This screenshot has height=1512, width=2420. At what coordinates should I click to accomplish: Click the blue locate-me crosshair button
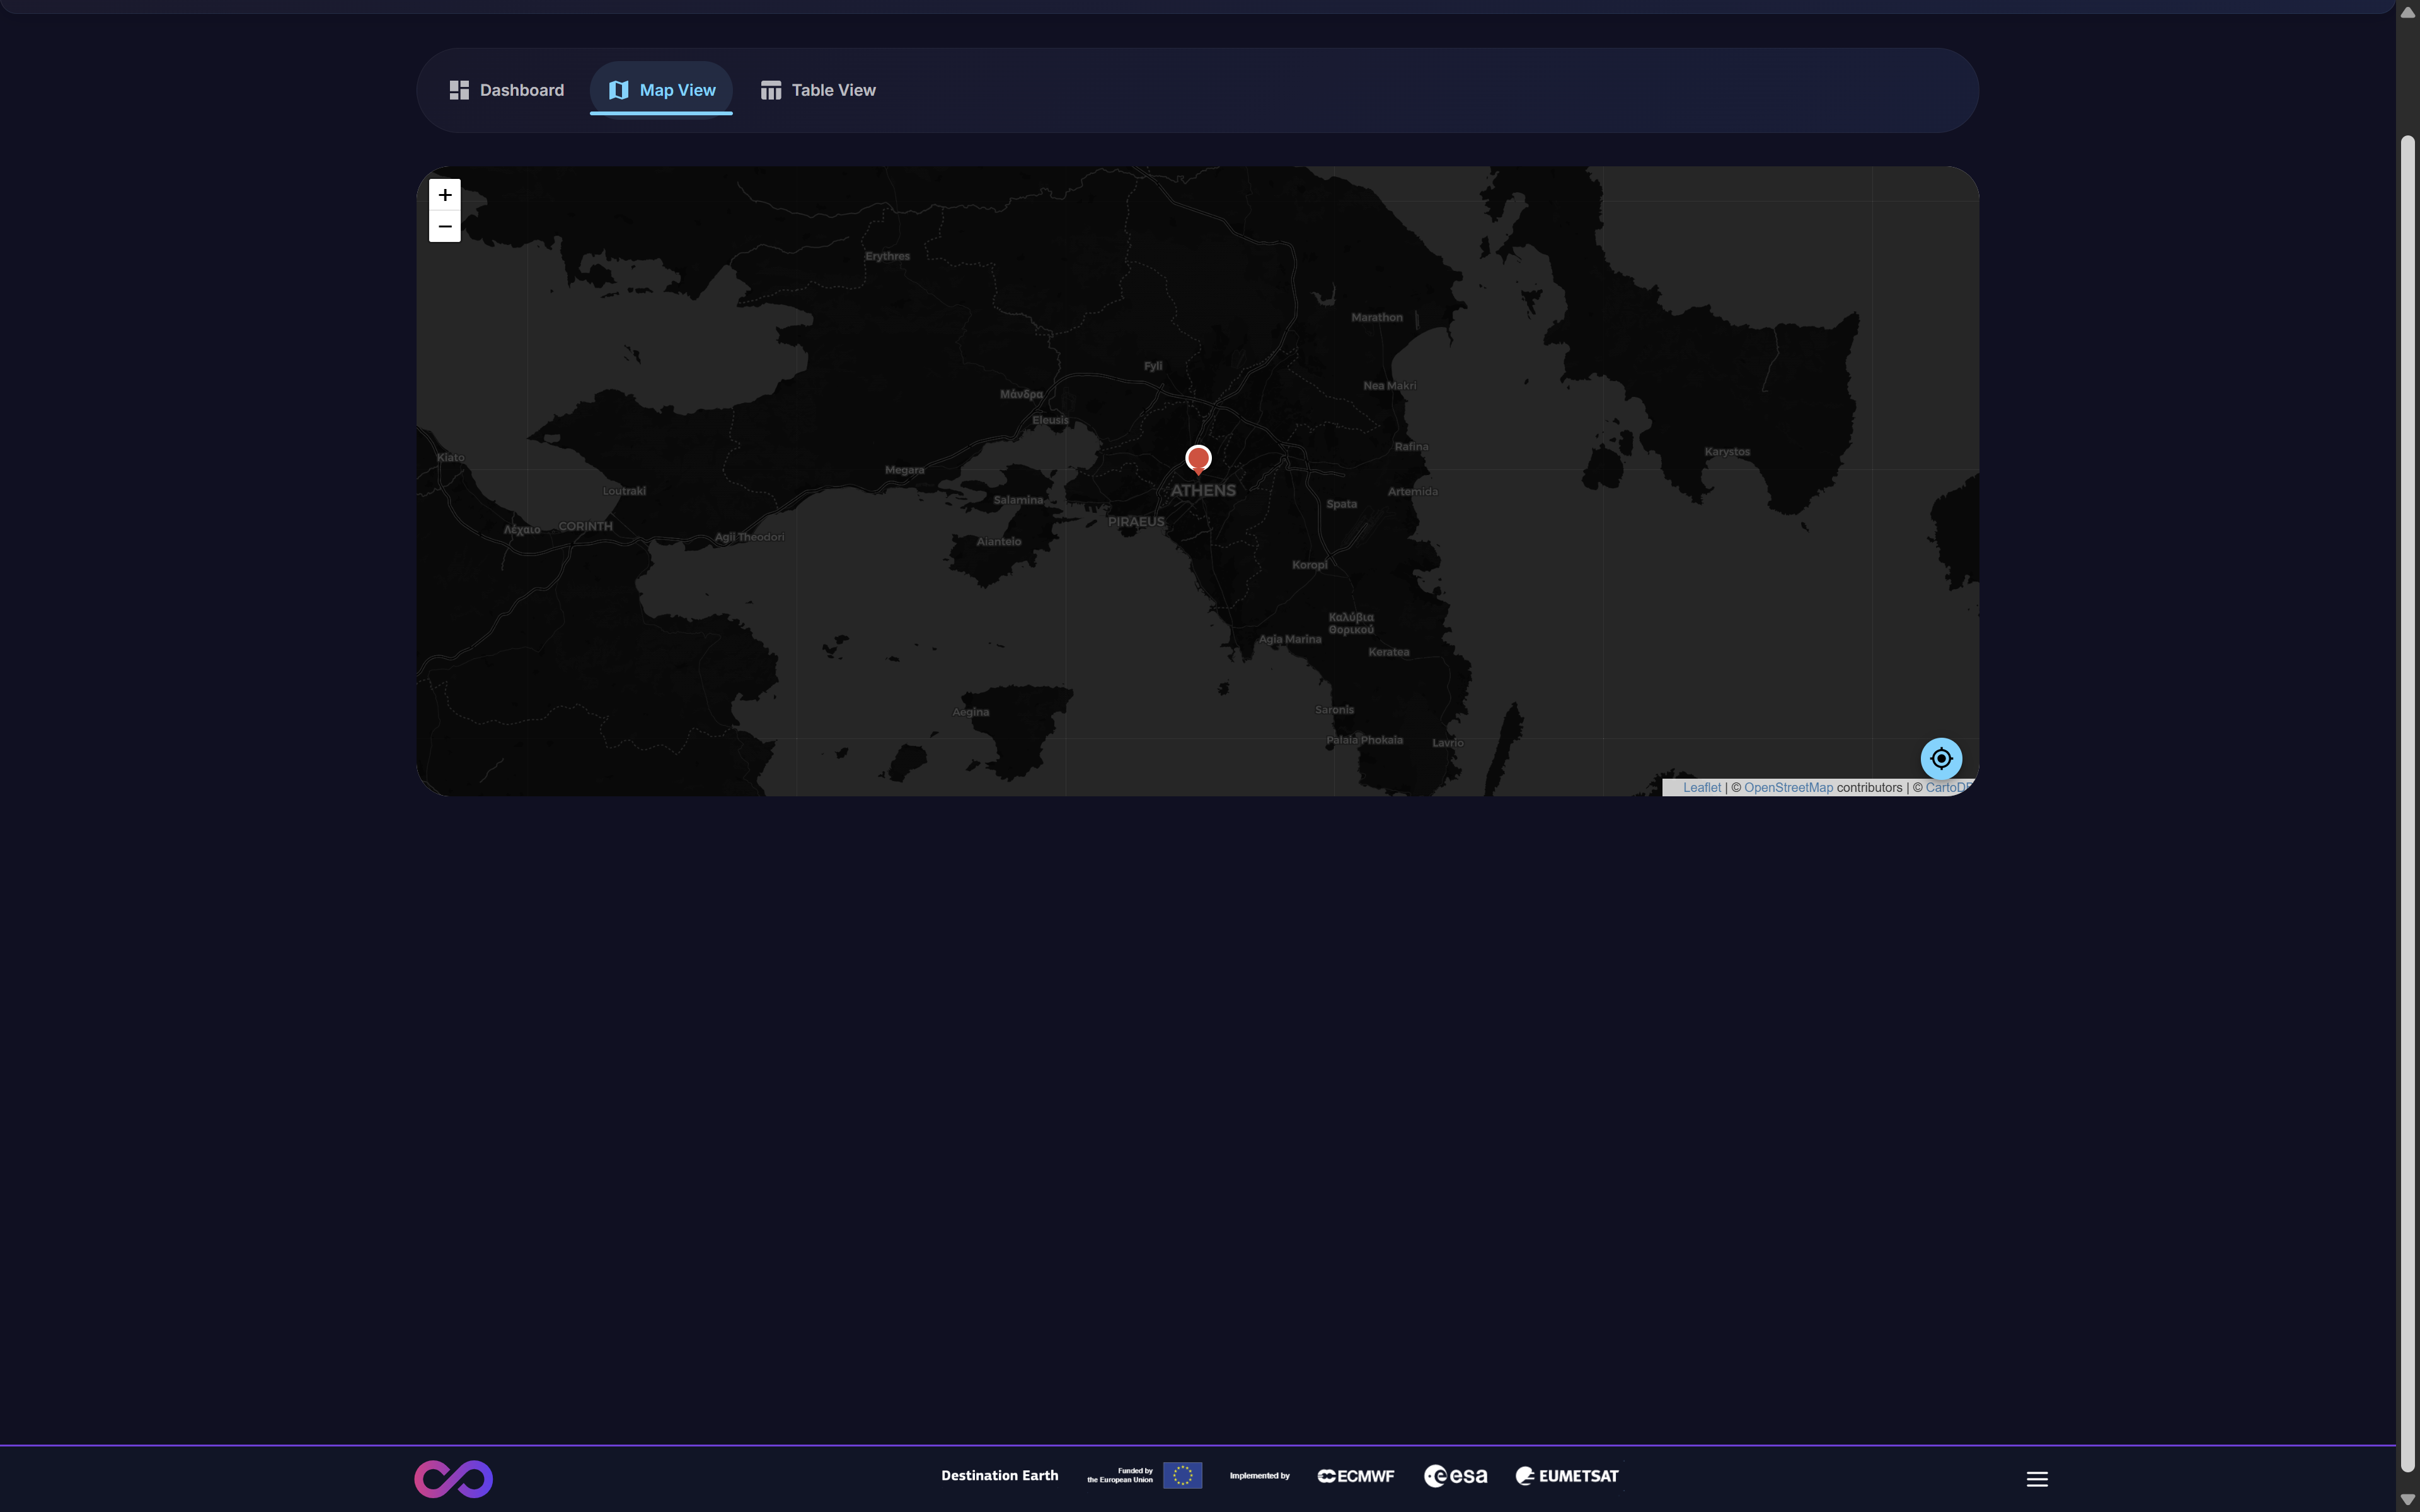(x=1940, y=758)
